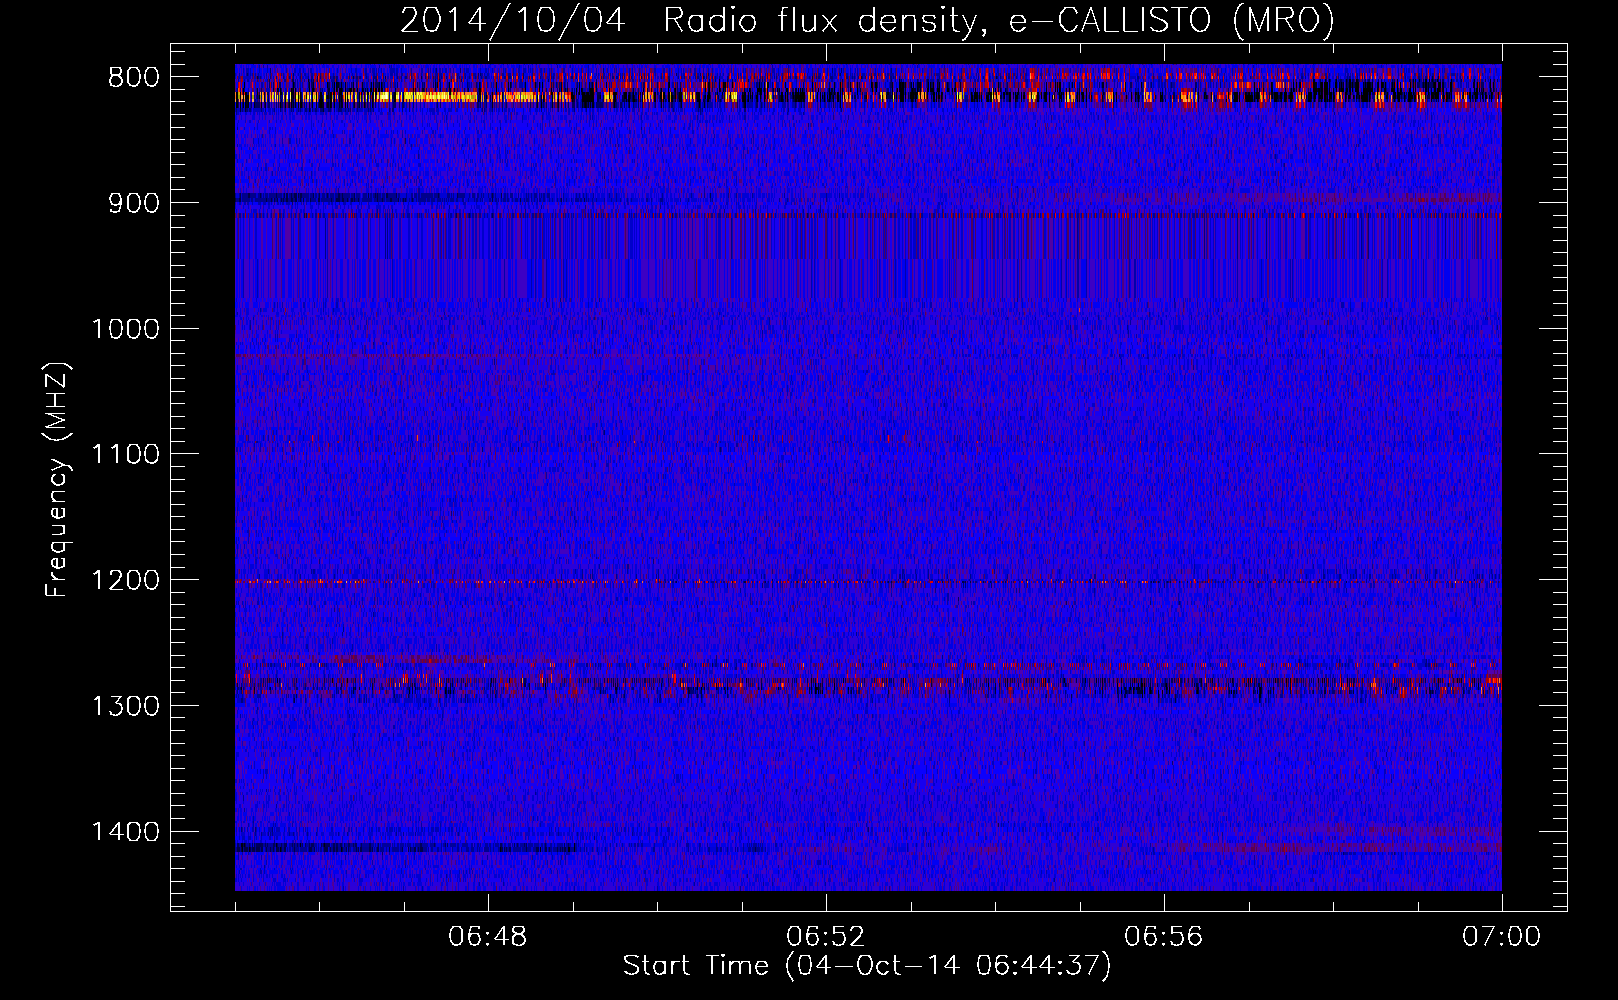
Task: Click the red interference line at 1200 MHz
Action: click(868, 582)
